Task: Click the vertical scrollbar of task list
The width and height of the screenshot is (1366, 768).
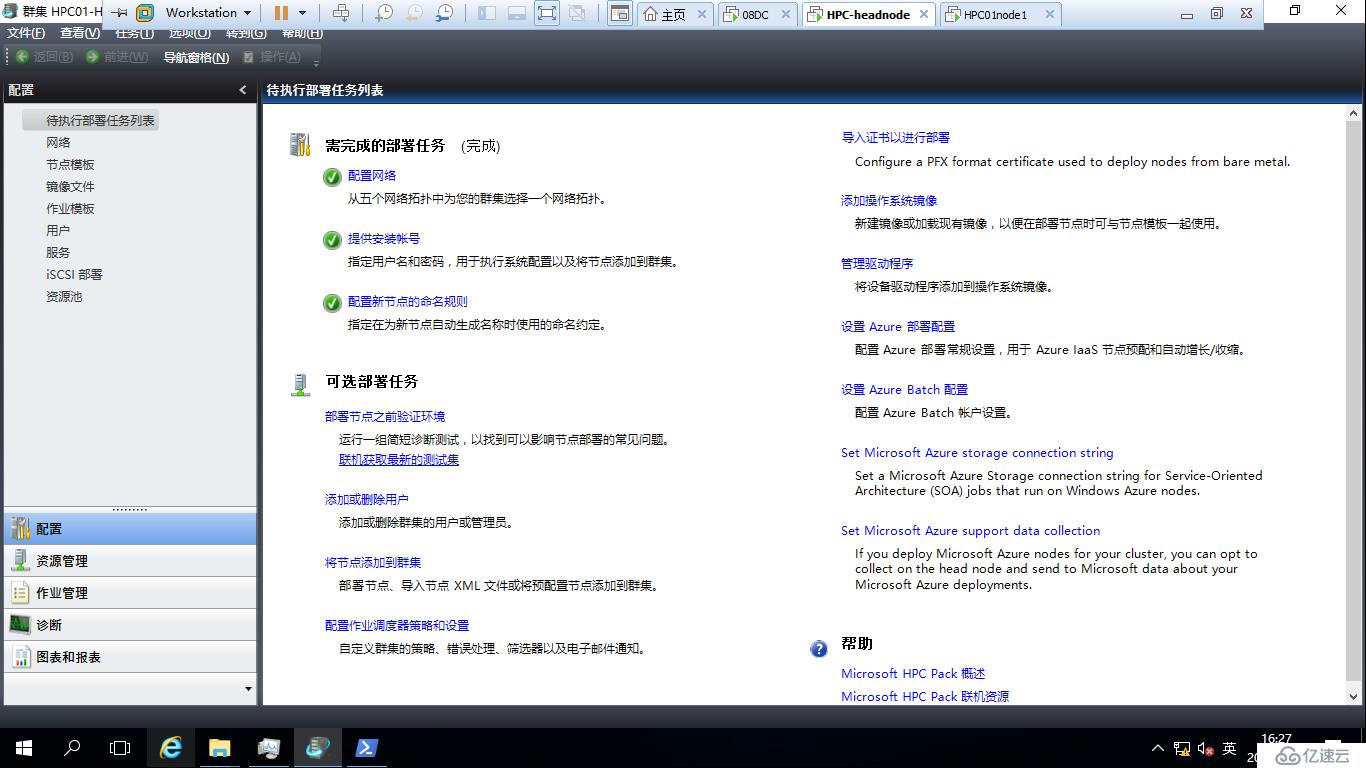Action: coord(1354,406)
